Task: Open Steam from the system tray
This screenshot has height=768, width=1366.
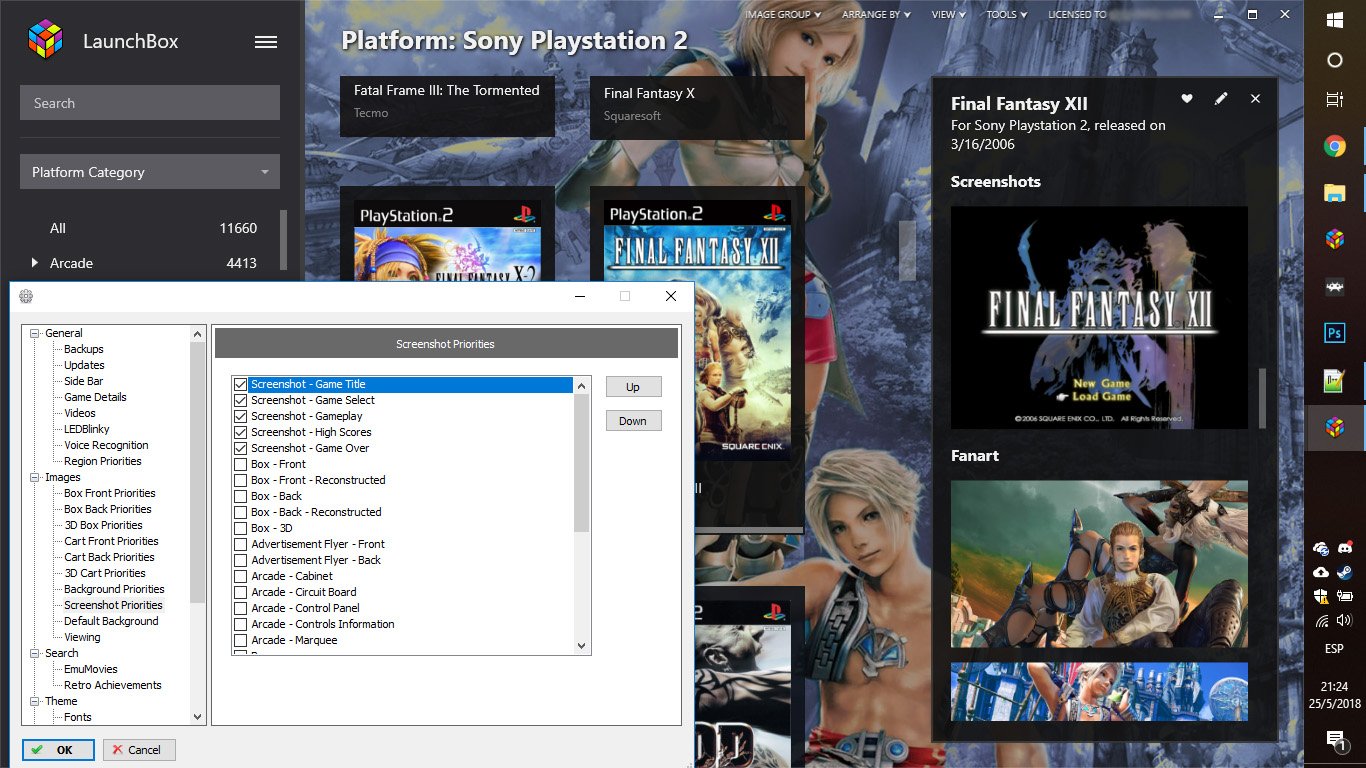Action: pos(1345,572)
